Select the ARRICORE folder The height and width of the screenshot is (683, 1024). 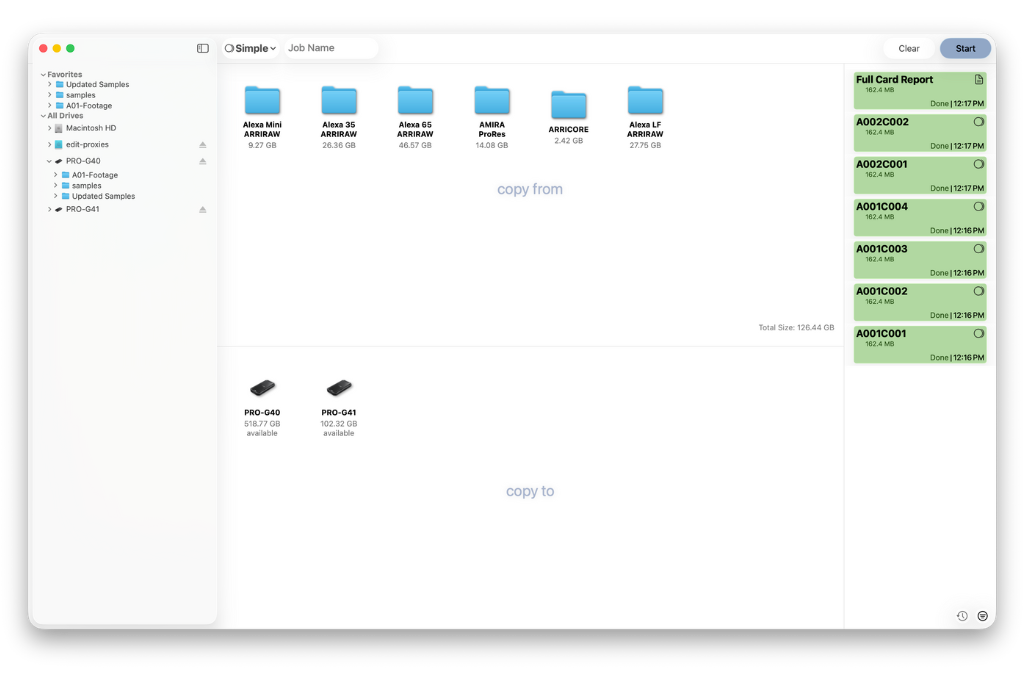click(x=568, y=106)
